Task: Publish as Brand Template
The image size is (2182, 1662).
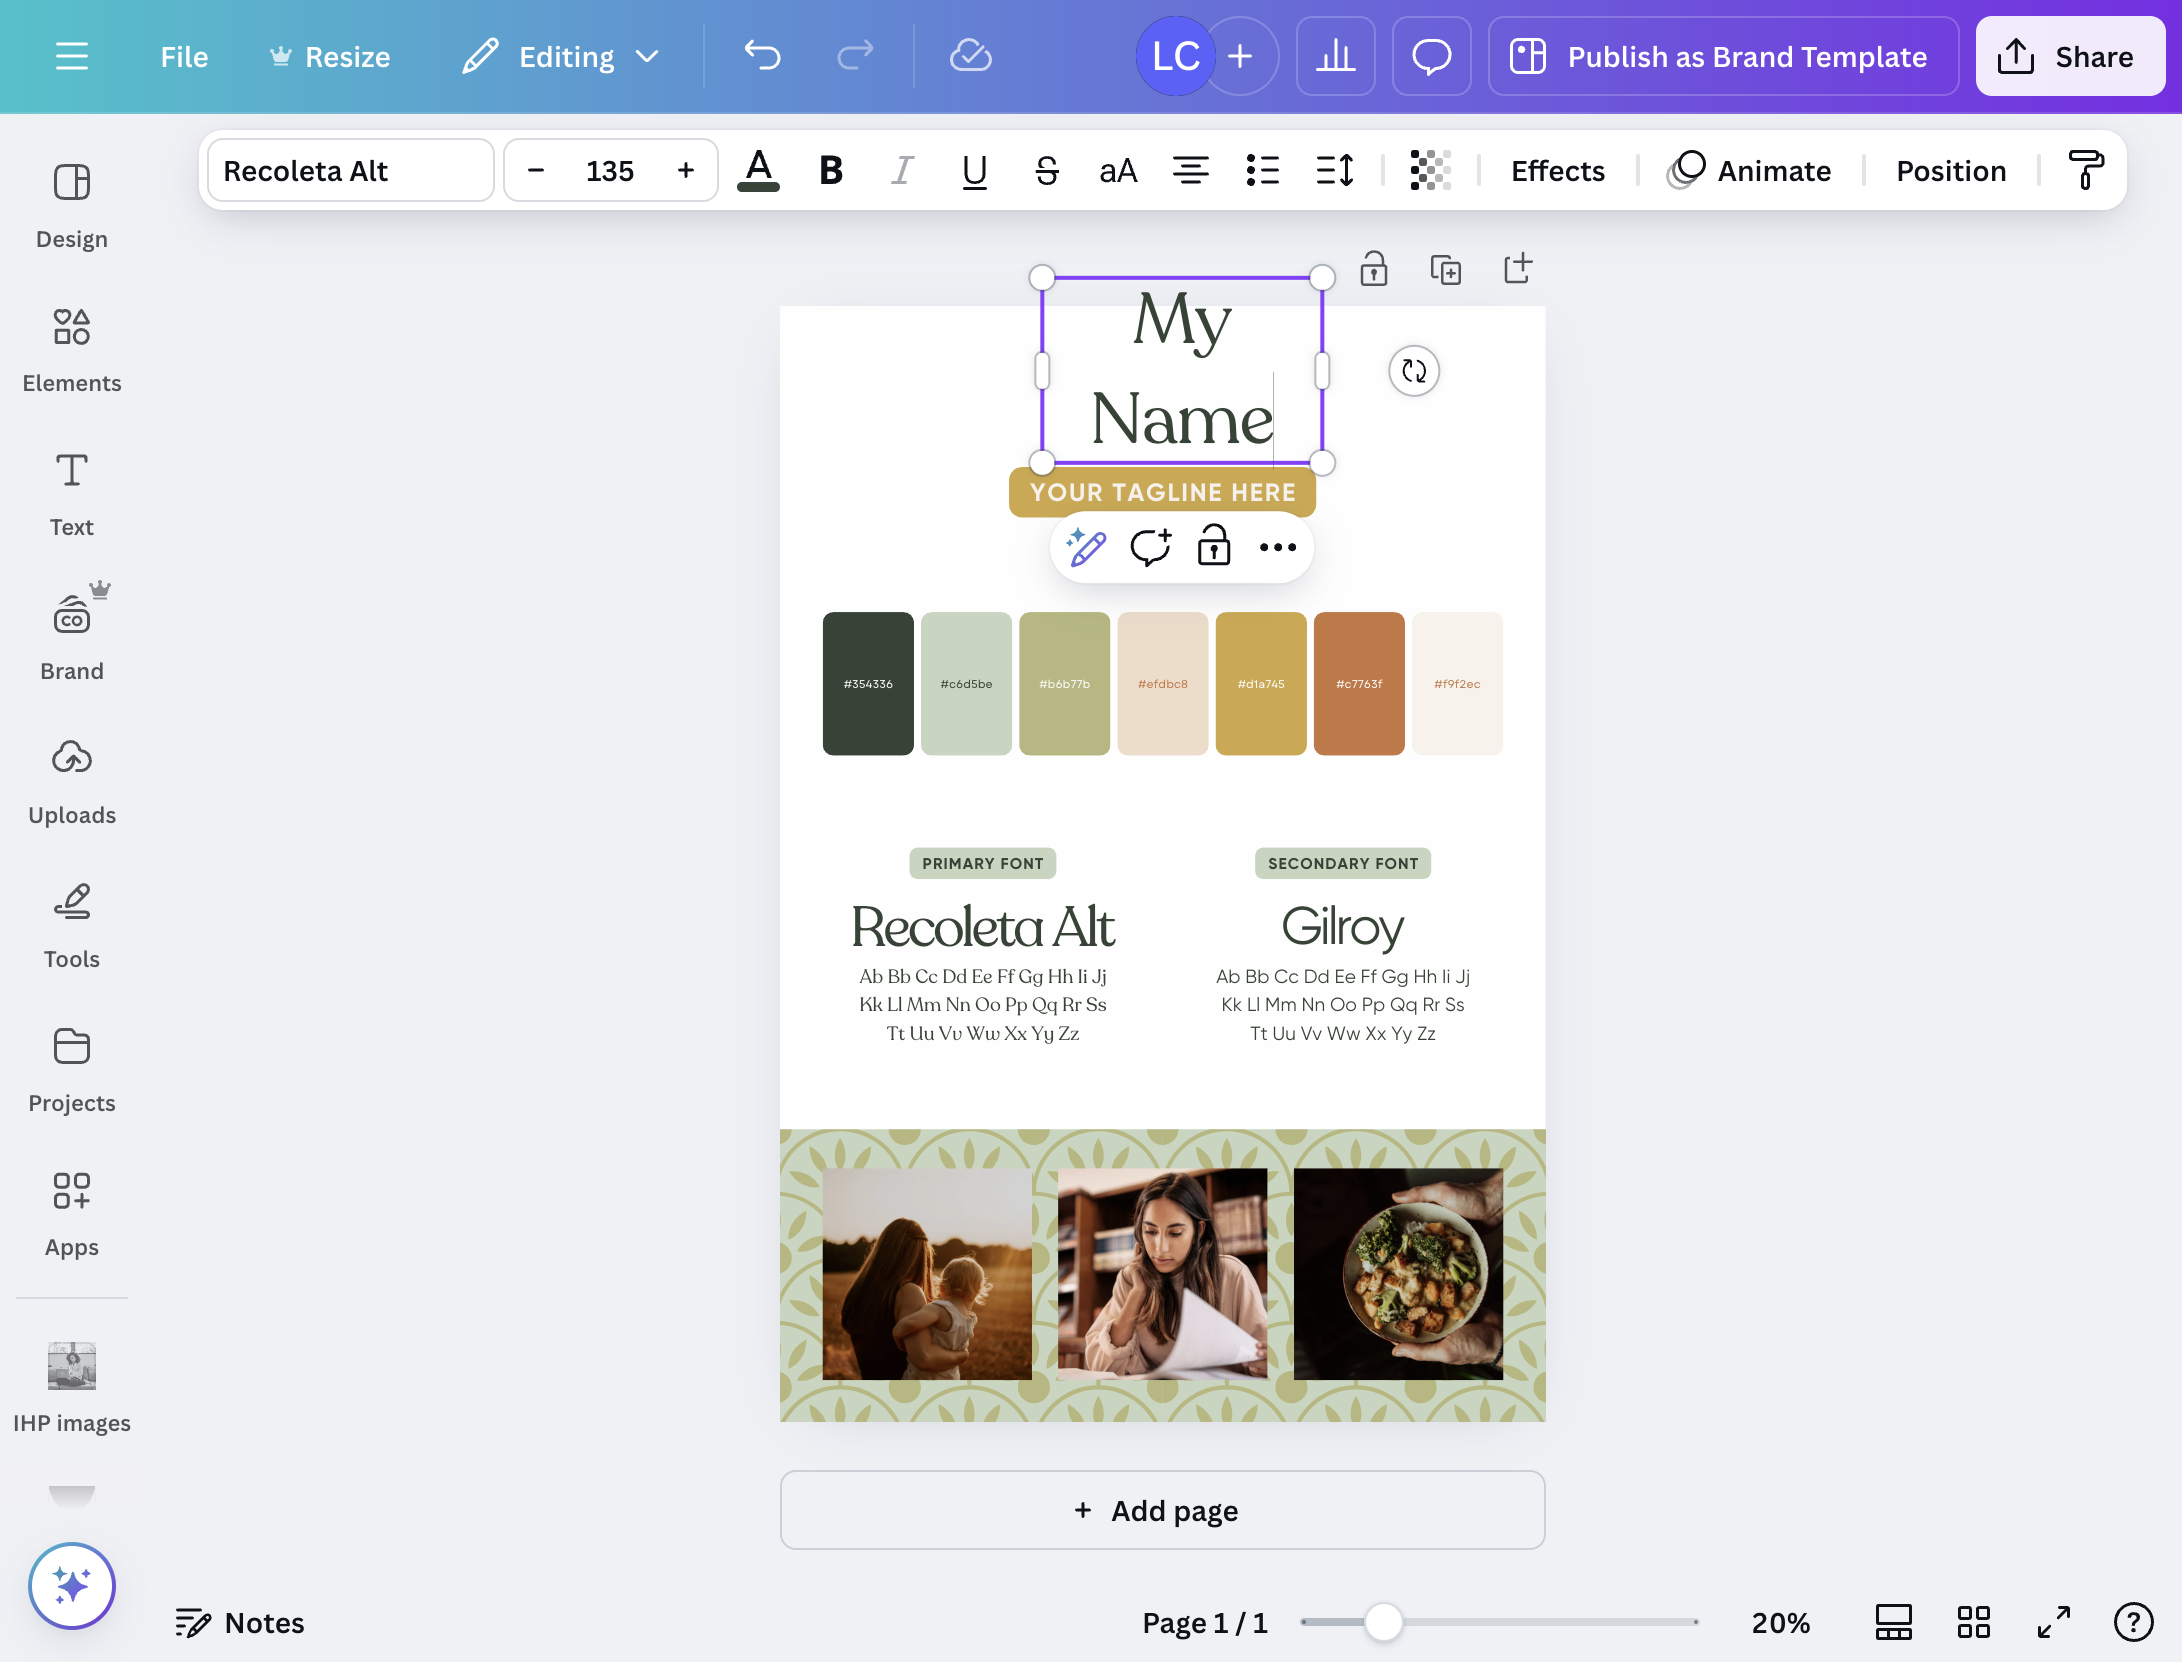Action: coord(1723,56)
